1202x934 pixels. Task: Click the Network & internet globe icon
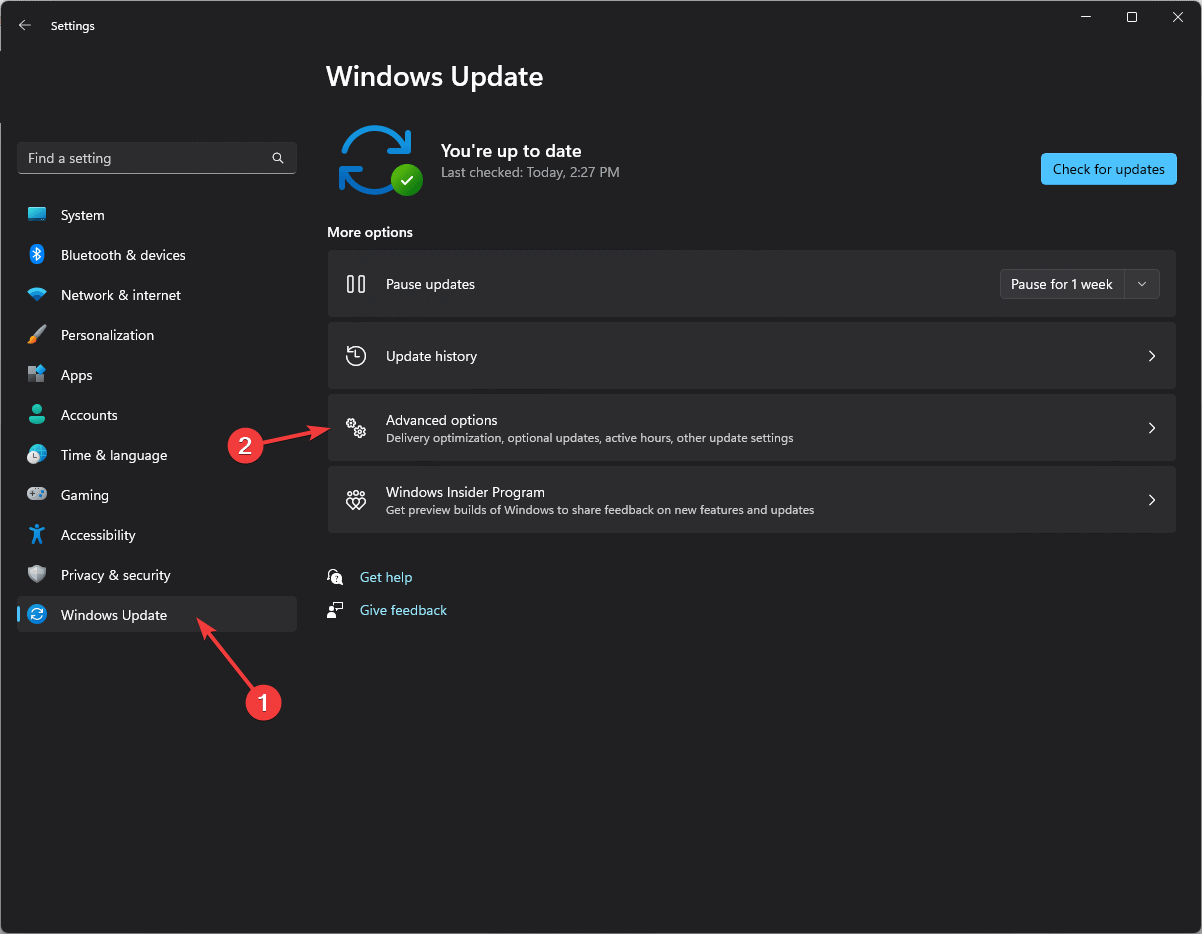(x=36, y=294)
